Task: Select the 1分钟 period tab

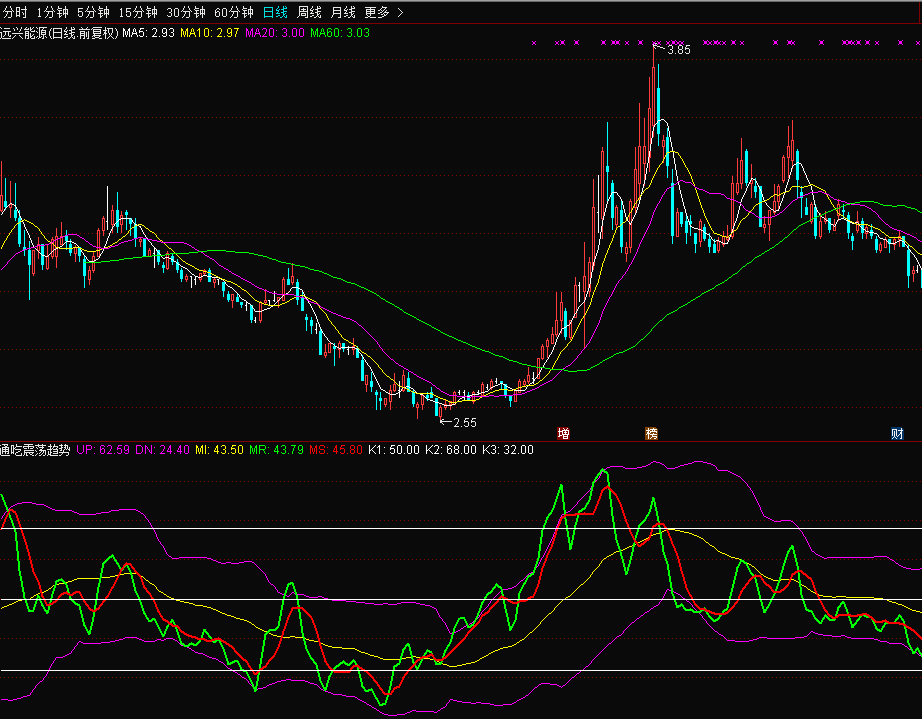Action: click(x=52, y=12)
